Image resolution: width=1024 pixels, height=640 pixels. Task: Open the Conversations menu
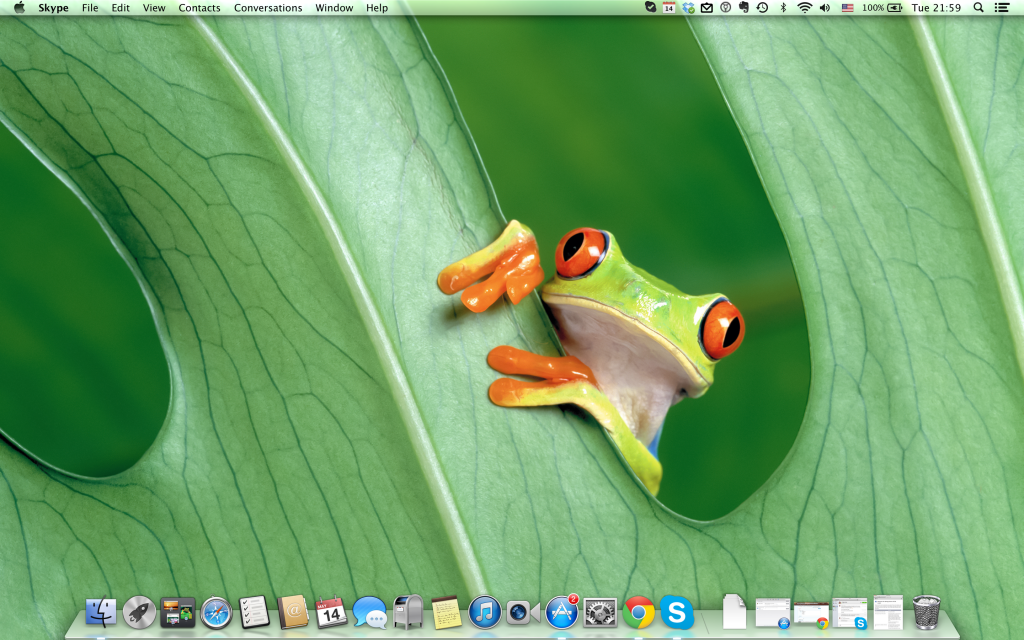point(268,8)
